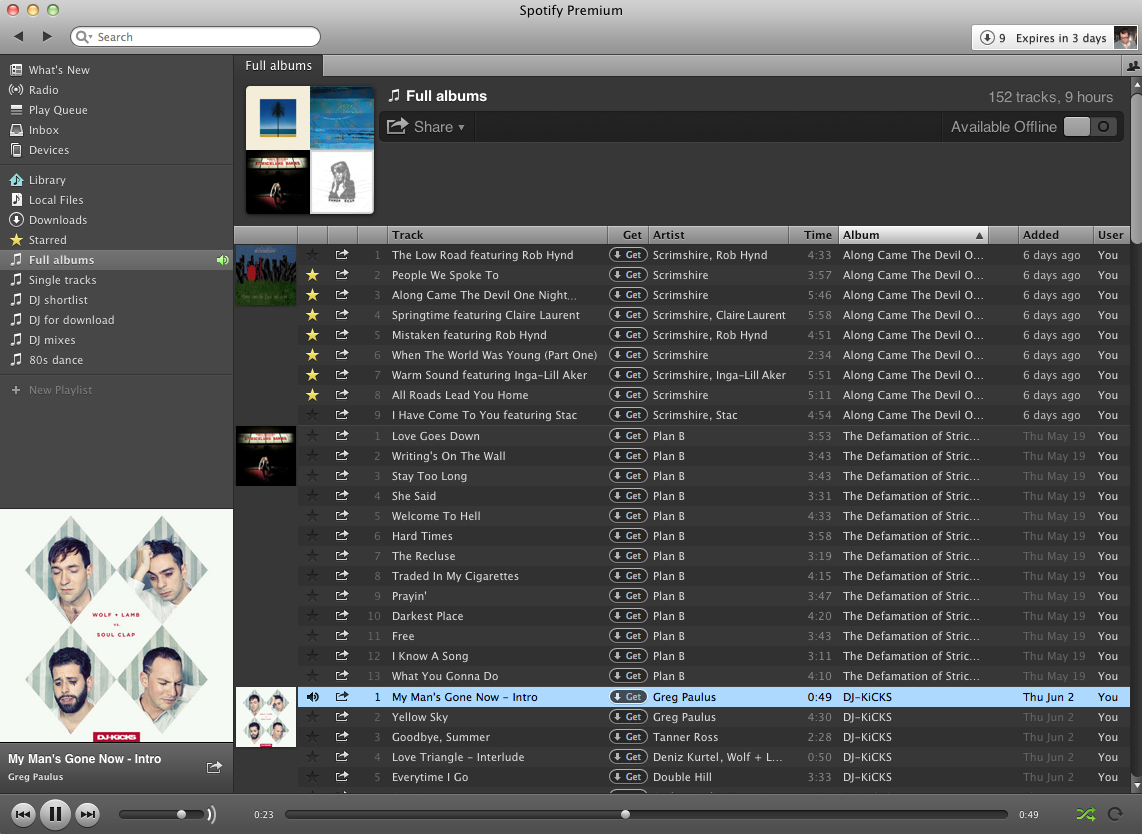Get the track Yellow Sky
Viewport: 1142px width, 834px height.
tap(628, 717)
